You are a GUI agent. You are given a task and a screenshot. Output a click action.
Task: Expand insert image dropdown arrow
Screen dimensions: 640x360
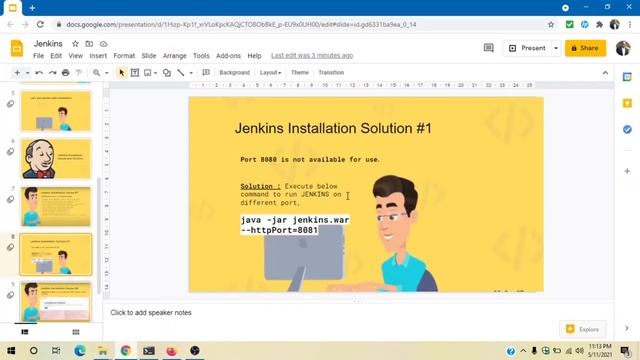click(x=156, y=73)
